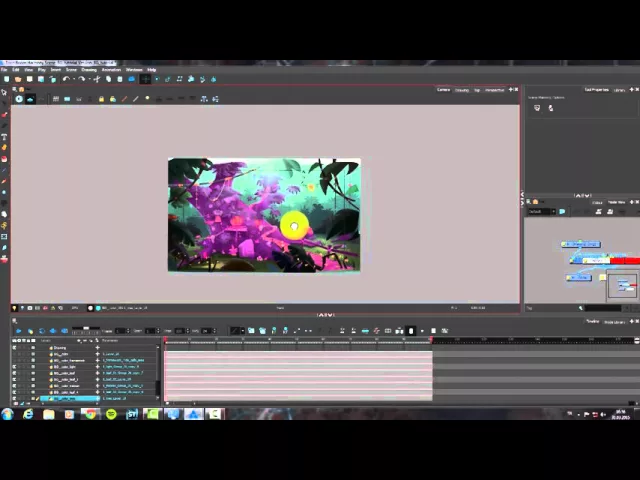Click the volume icon in system tray
Image resolution: width=640 pixels, height=480 pixels.
click(603, 415)
